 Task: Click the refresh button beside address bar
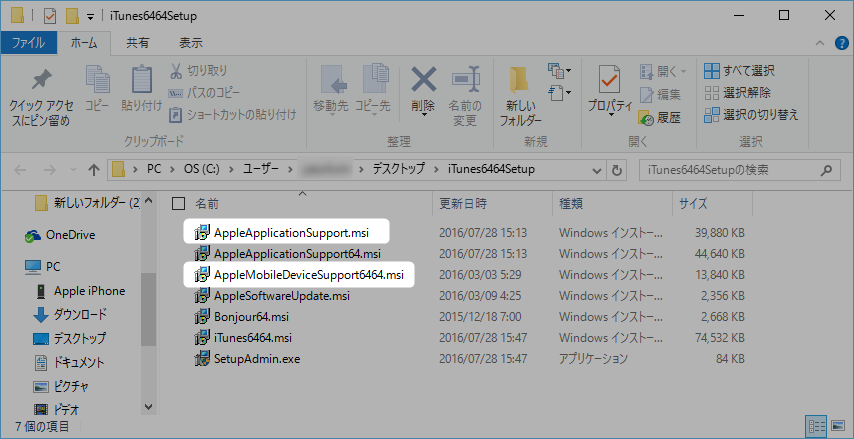tap(617, 170)
